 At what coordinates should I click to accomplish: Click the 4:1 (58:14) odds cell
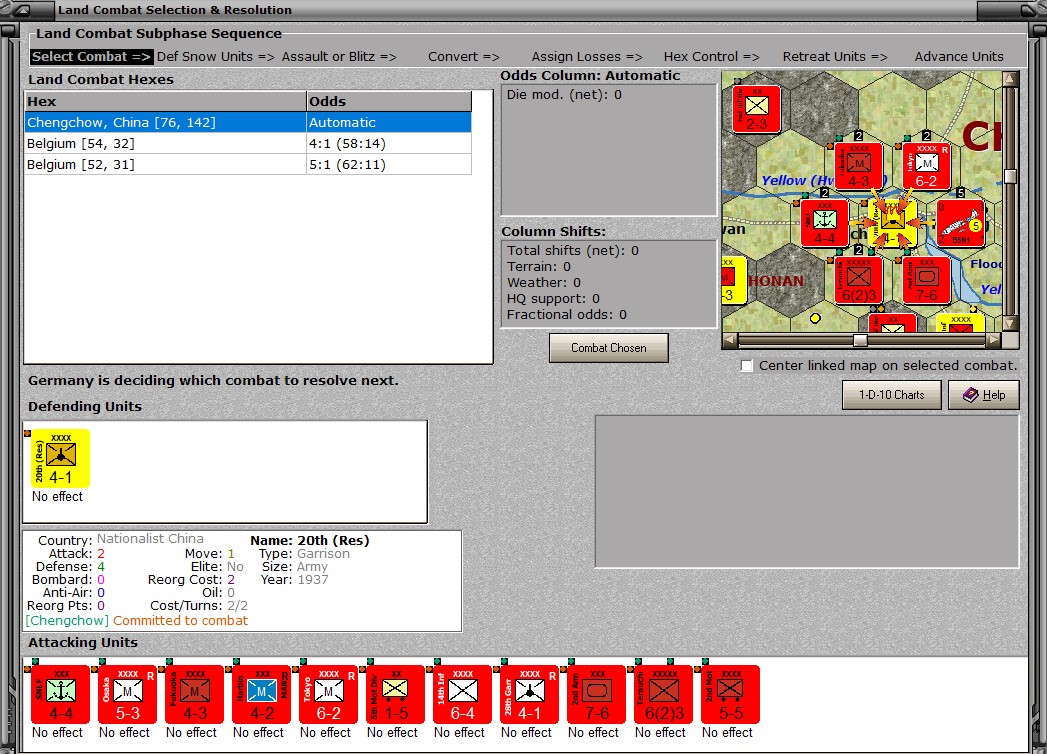pyautogui.click(x=389, y=144)
